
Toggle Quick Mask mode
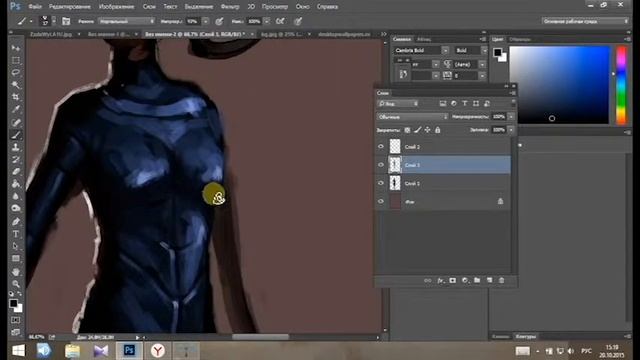point(16,320)
